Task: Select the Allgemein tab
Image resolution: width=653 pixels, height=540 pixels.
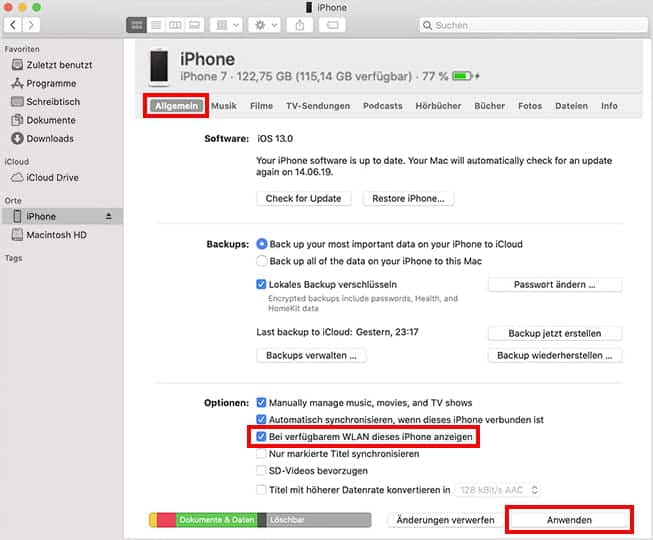Action: pyautogui.click(x=177, y=106)
